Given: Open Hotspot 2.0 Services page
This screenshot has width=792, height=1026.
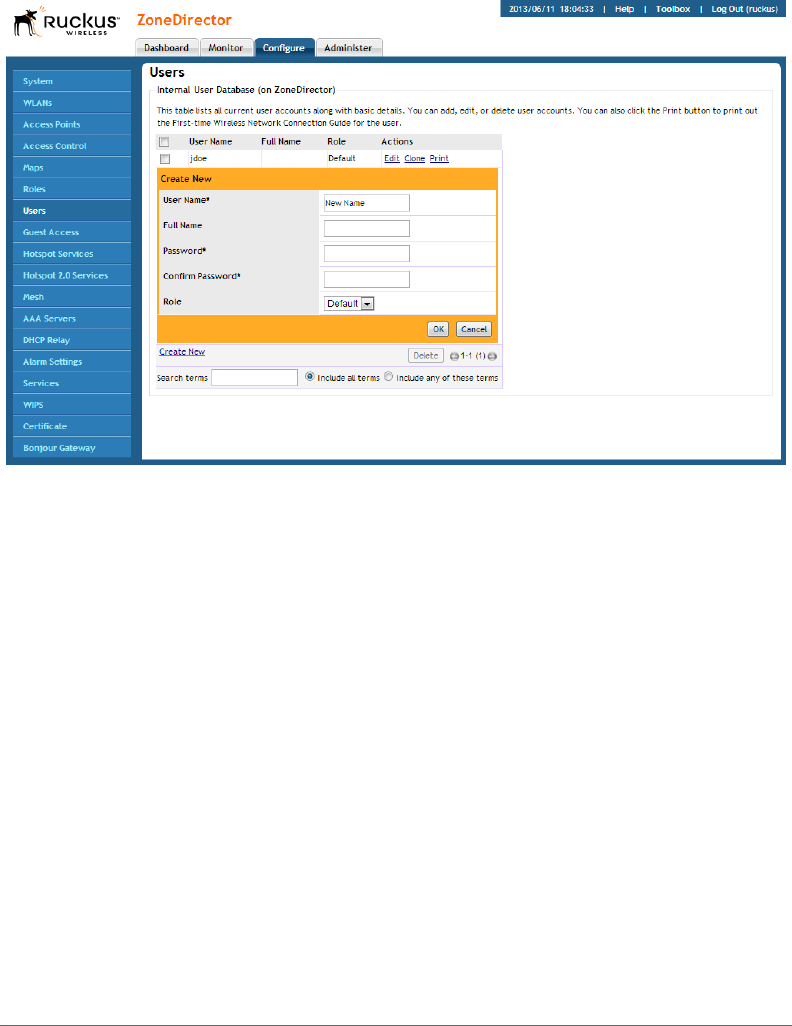Looking at the screenshot, I should [72, 275].
